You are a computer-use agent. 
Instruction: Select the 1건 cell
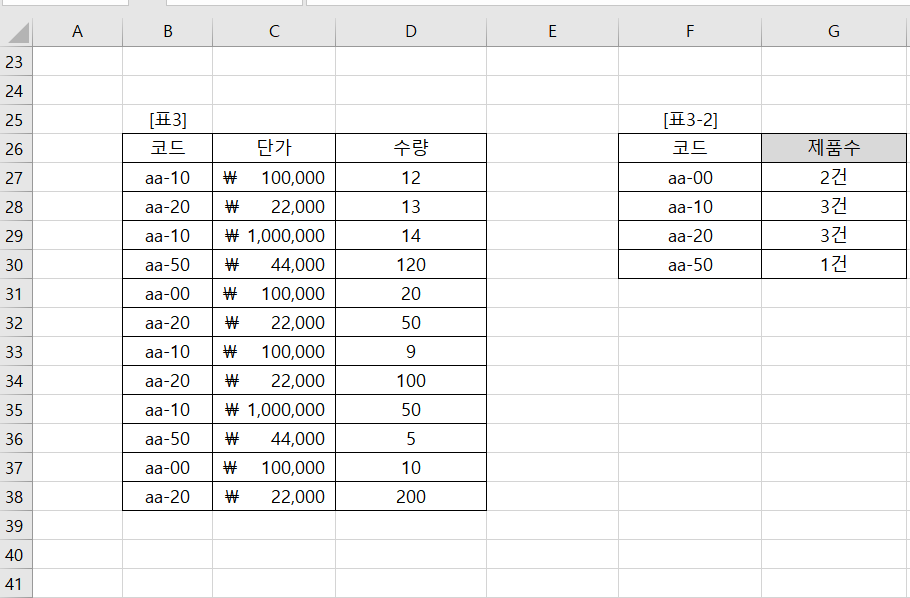click(x=834, y=265)
